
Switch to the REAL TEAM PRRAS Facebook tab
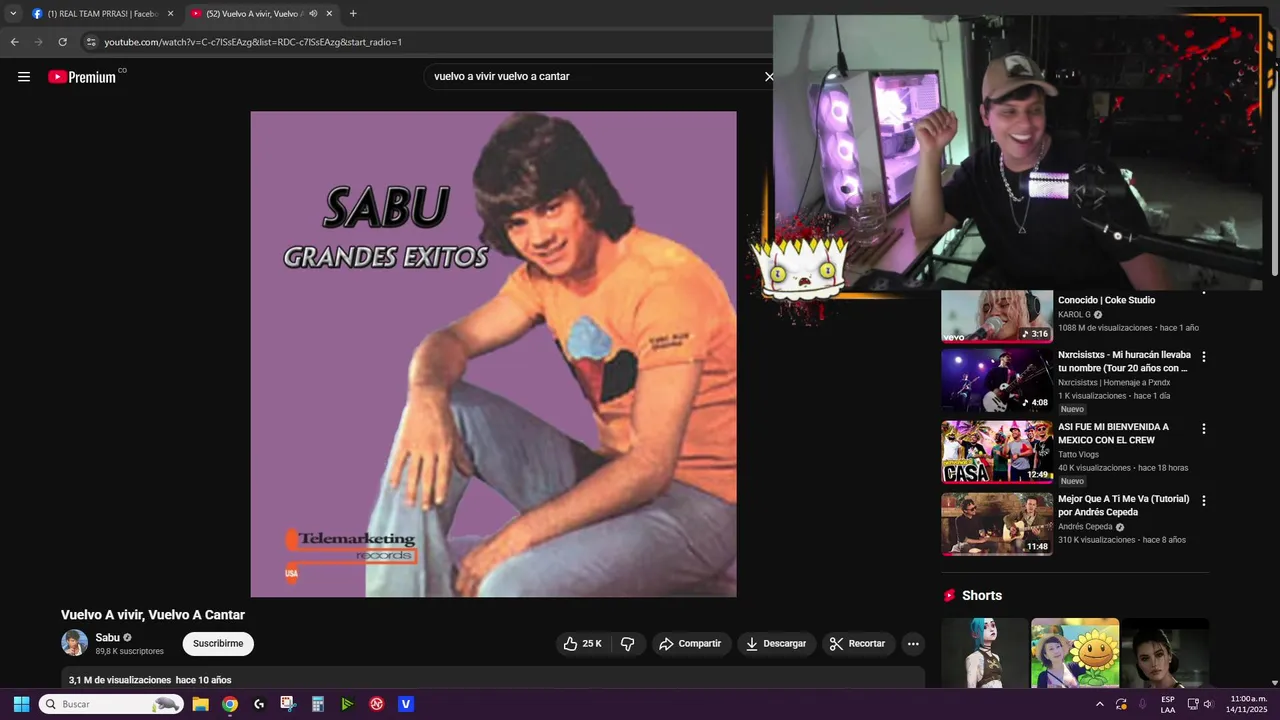pyautogui.click(x=102, y=14)
